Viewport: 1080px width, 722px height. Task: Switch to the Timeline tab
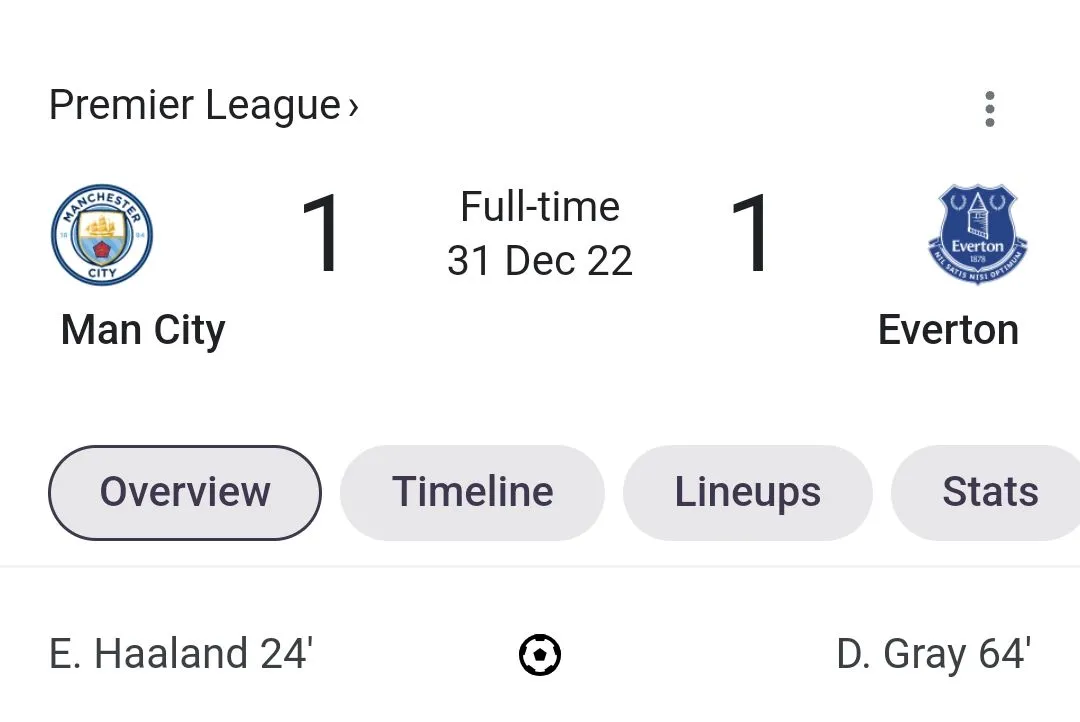point(472,492)
